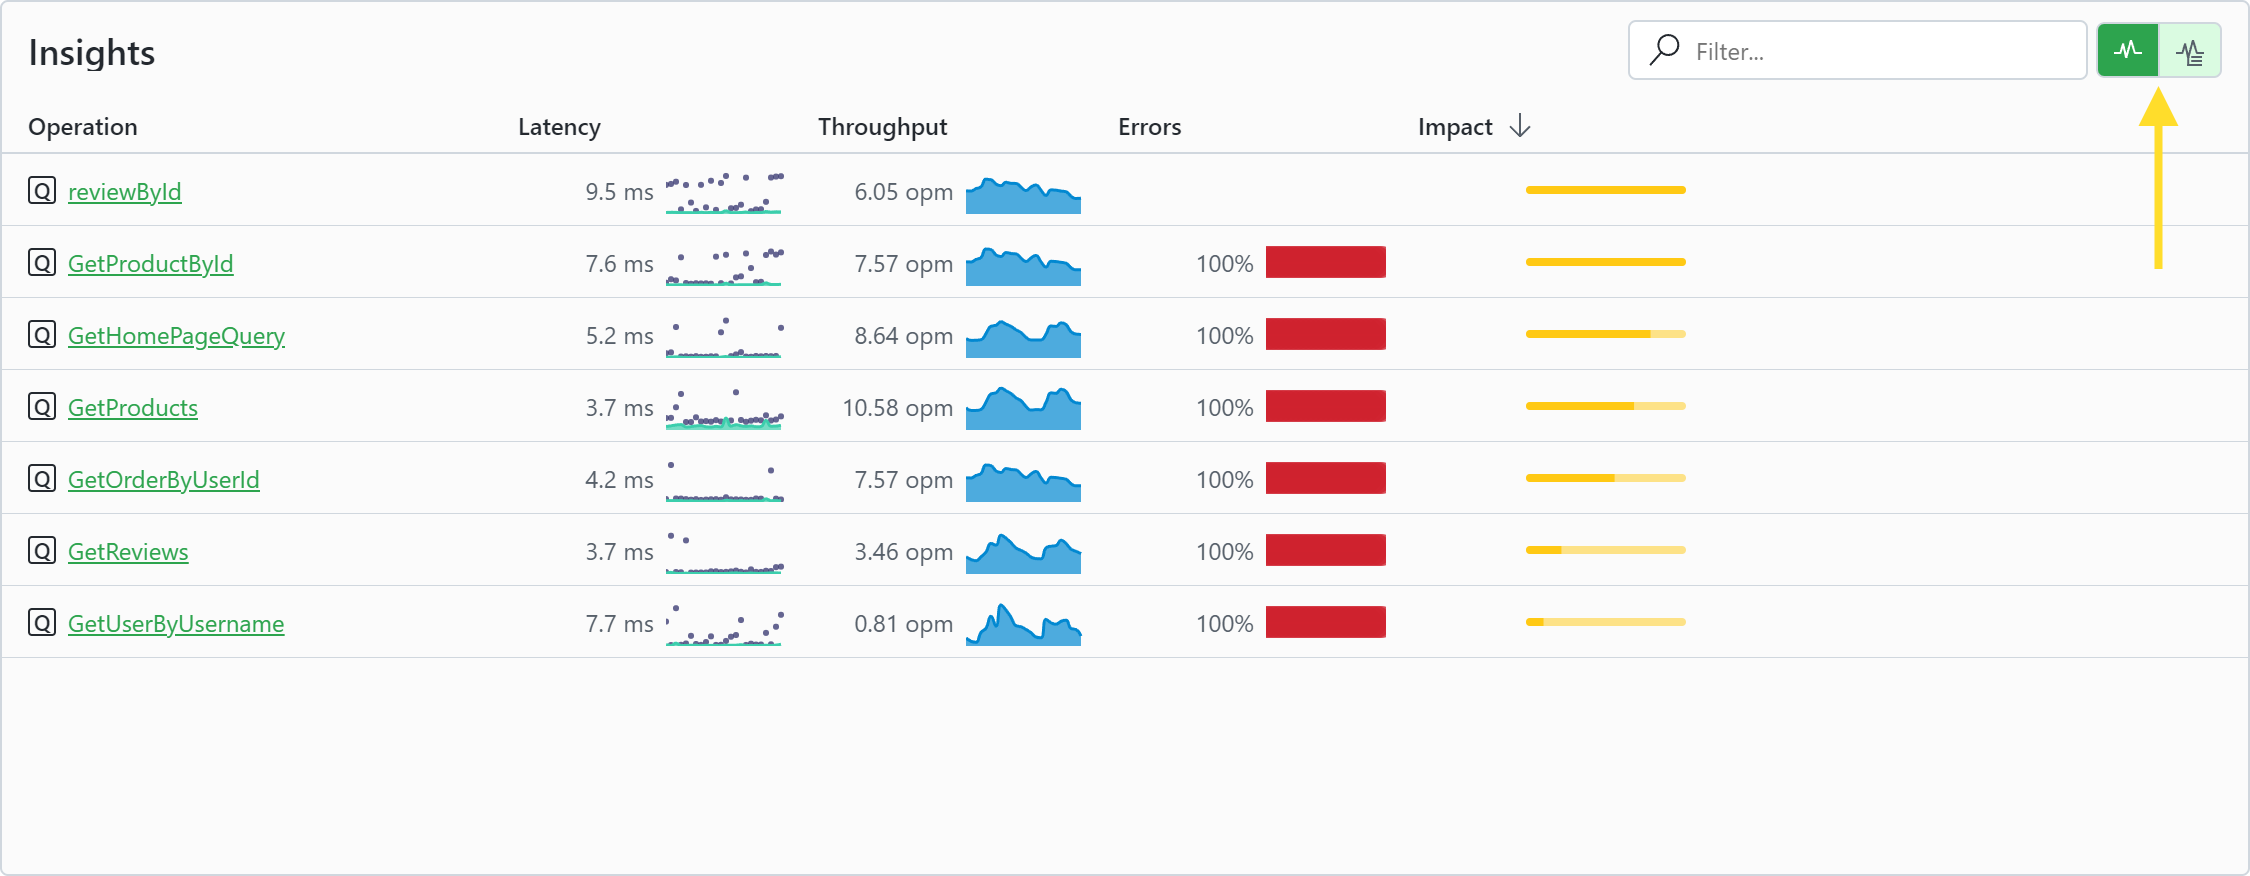Click the red error bar for GetReviews
Screen dimensions: 2250x876
[x=1325, y=550]
